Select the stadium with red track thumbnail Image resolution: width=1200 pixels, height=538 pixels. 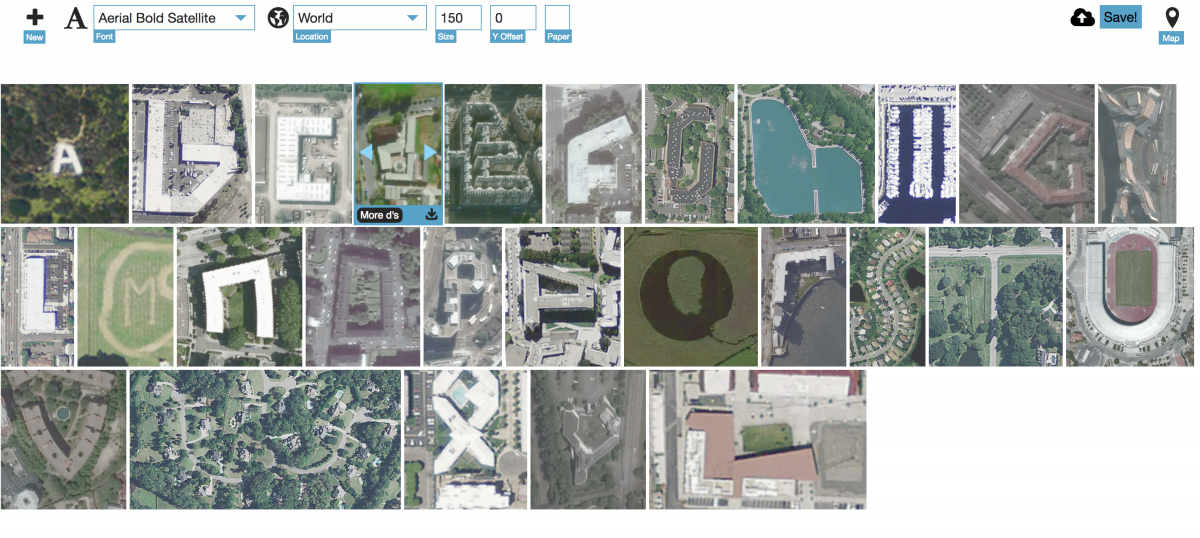pos(1130,296)
